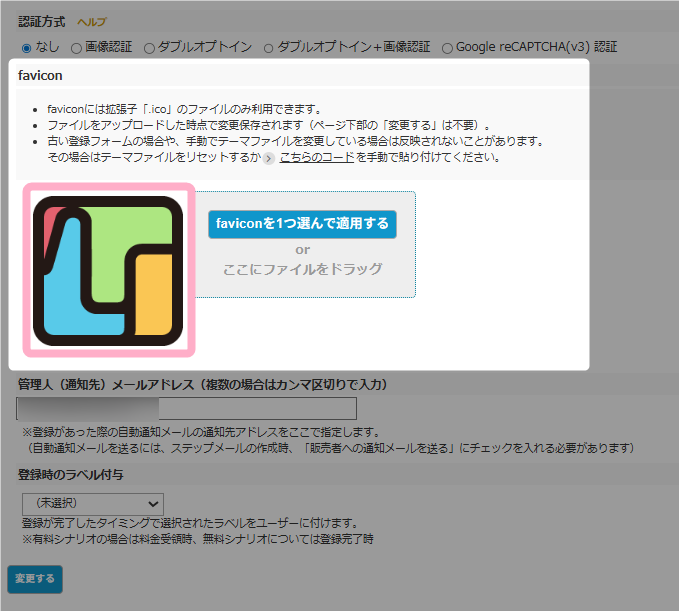The image size is (679, 611).
Task: Focus the 管理人メールアドレス input field
Action: [187, 408]
